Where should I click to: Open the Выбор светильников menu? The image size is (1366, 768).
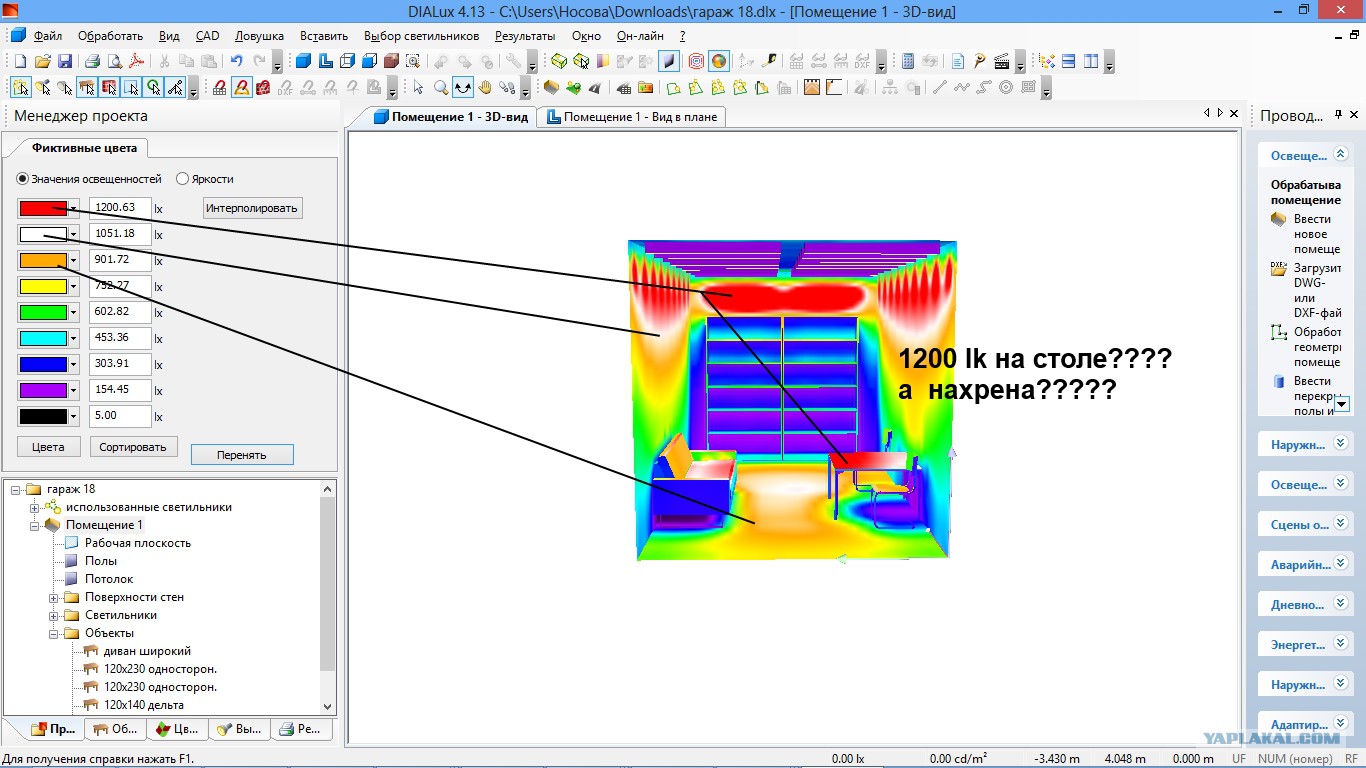coord(422,36)
